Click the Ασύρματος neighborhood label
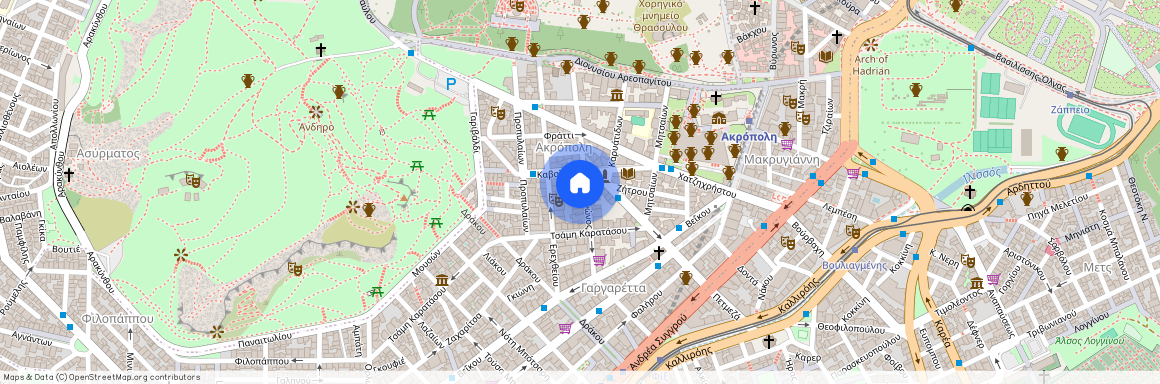Viewport: 1160px width, 384px height. tap(108, 154)
